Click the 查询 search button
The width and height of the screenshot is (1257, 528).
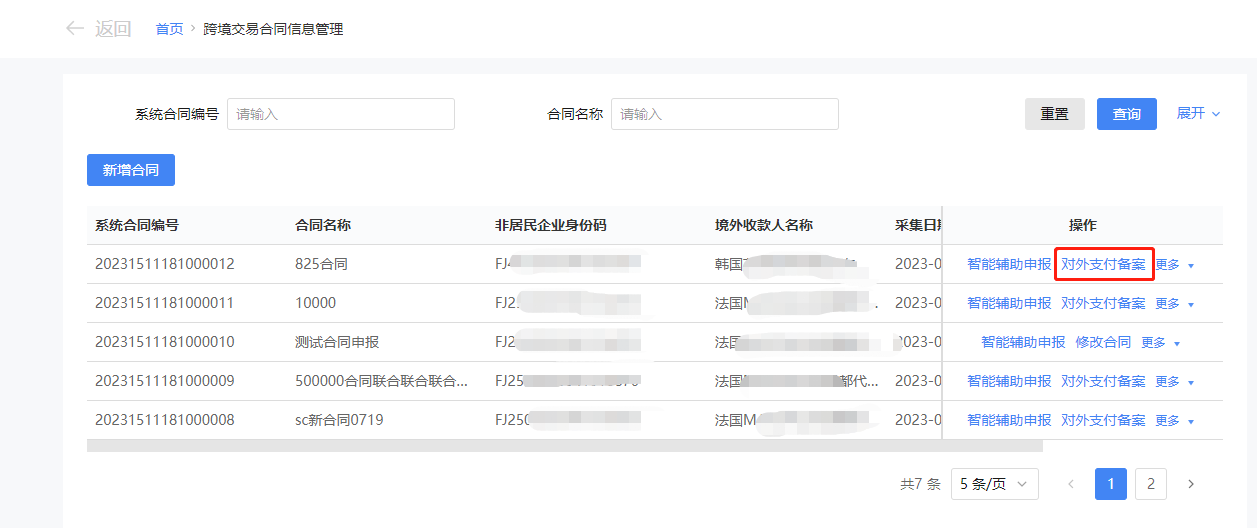(x=1126, y=114)
